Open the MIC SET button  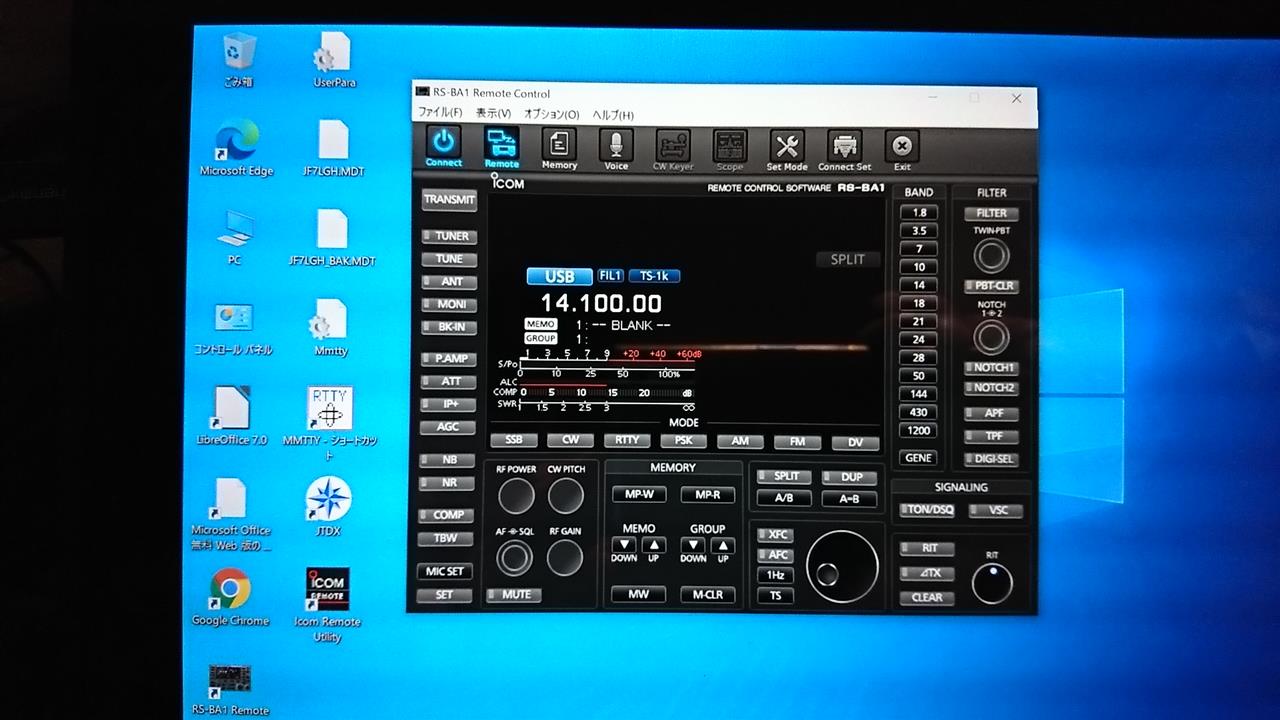coord(445,572)
